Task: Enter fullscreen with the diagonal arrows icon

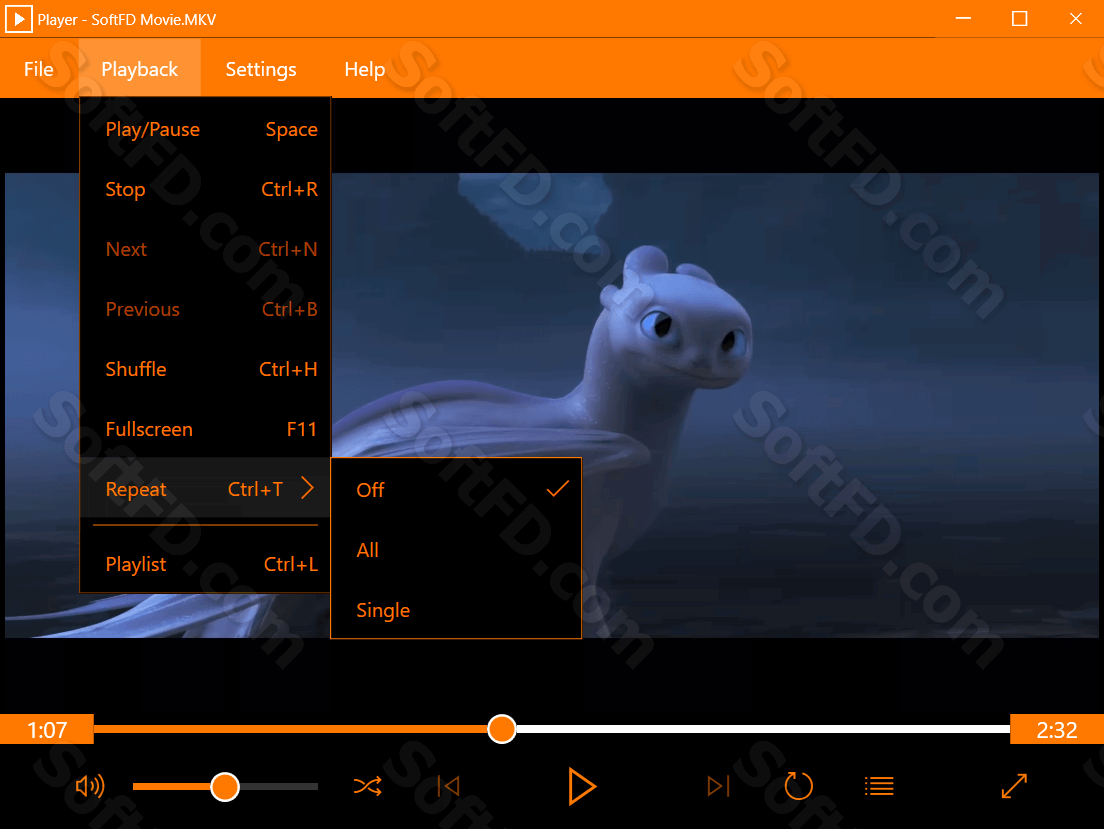Action: point(1014,786)
